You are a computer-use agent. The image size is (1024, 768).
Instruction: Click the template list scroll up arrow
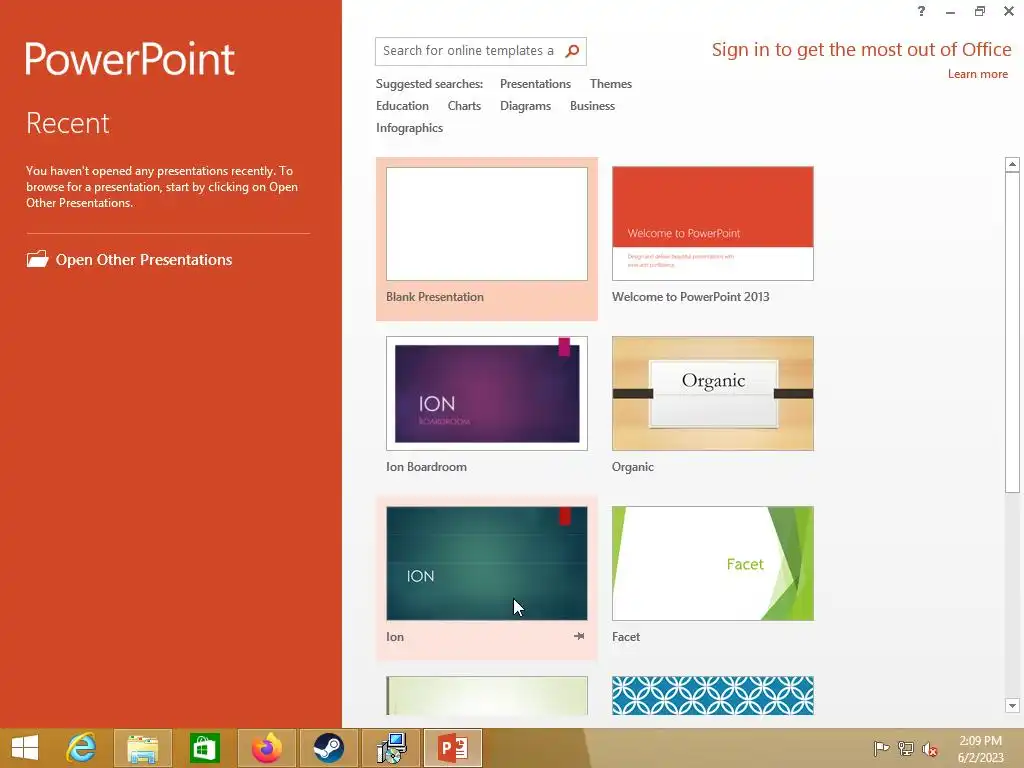click(1012, 164)
